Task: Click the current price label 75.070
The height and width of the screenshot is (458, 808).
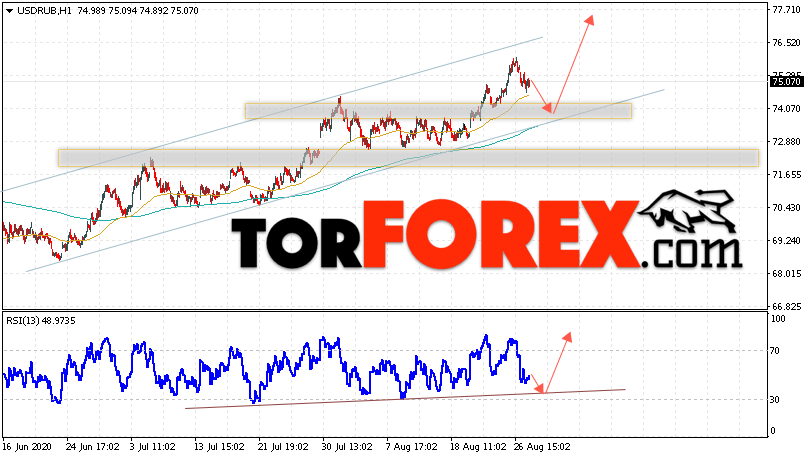Action: [786, 81]
